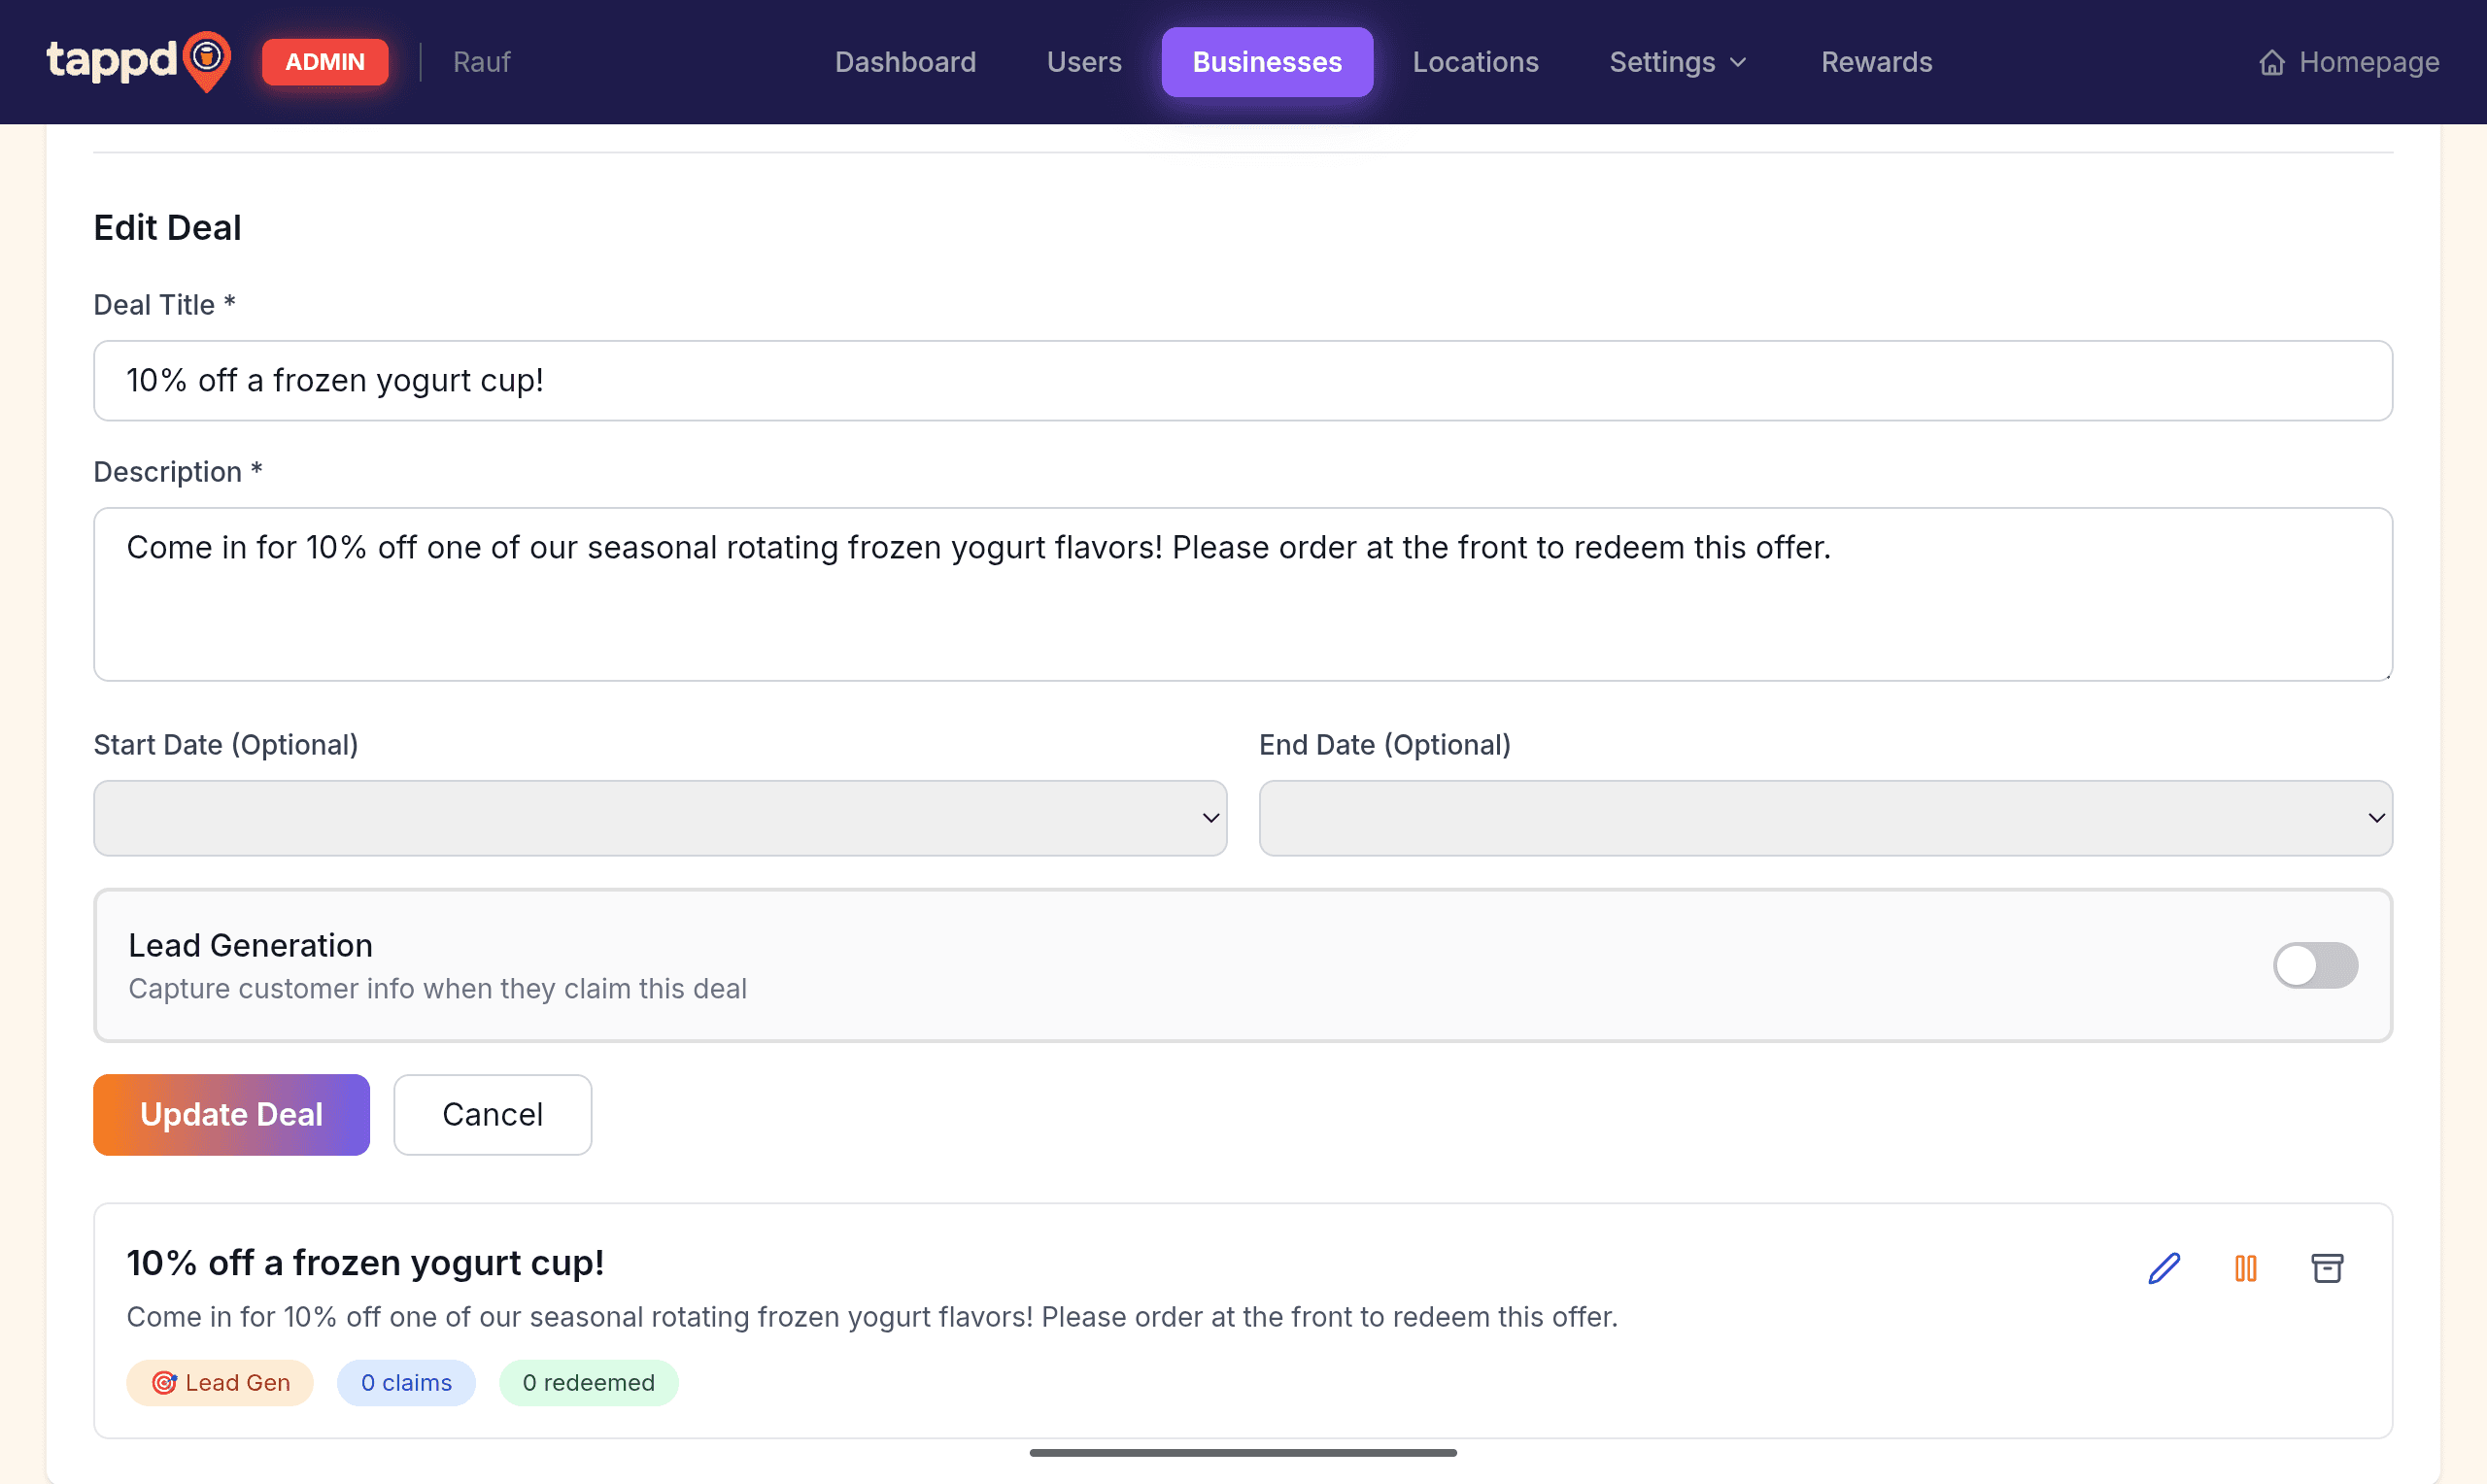Click the tappd logo icon

click(x=207, y=60)
